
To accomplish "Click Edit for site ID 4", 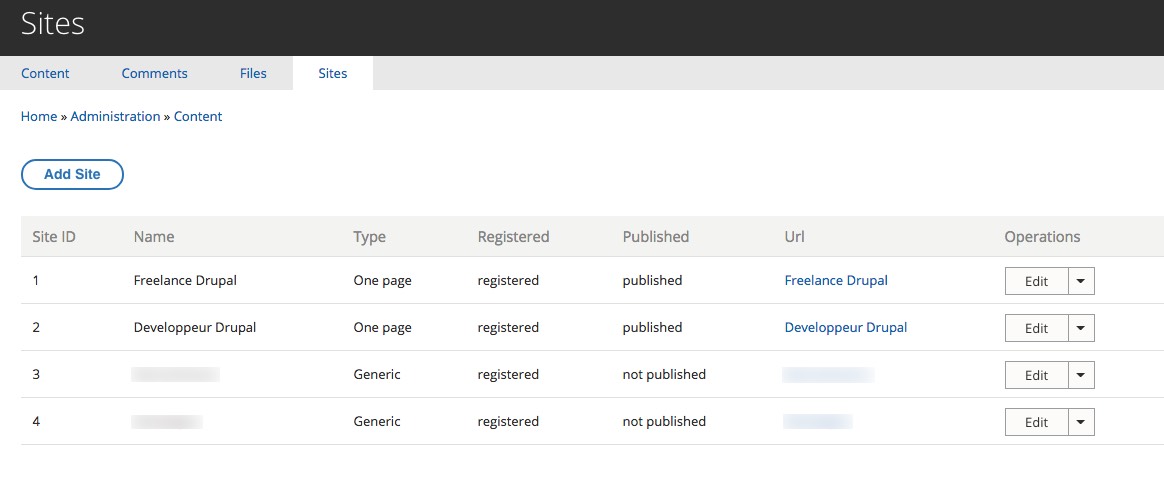I will pyautogui.click(x=1036, y=422).
